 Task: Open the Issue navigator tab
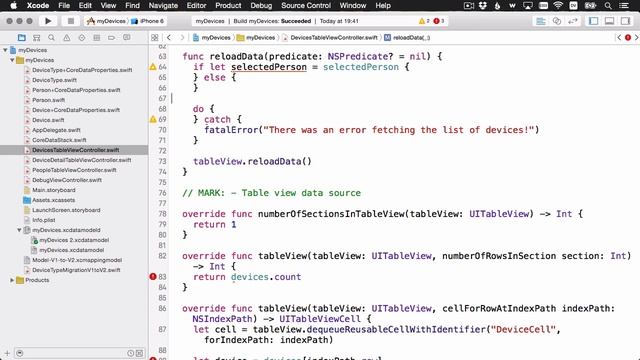[67, 38]
